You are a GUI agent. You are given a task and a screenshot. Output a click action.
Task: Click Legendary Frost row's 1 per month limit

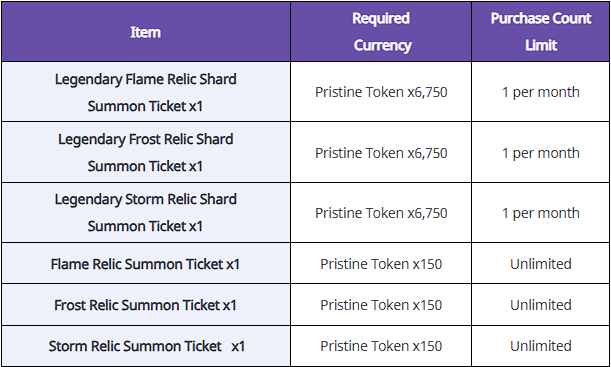pyautogui.click(x=540, y=153)
